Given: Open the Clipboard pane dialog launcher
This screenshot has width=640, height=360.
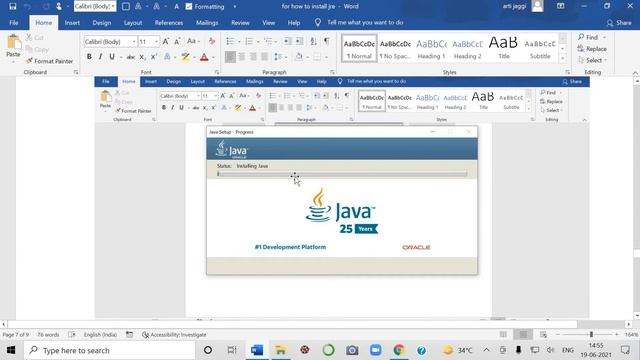Looking at the screenshot, I should pyautogui.click(x=76, y=72).
